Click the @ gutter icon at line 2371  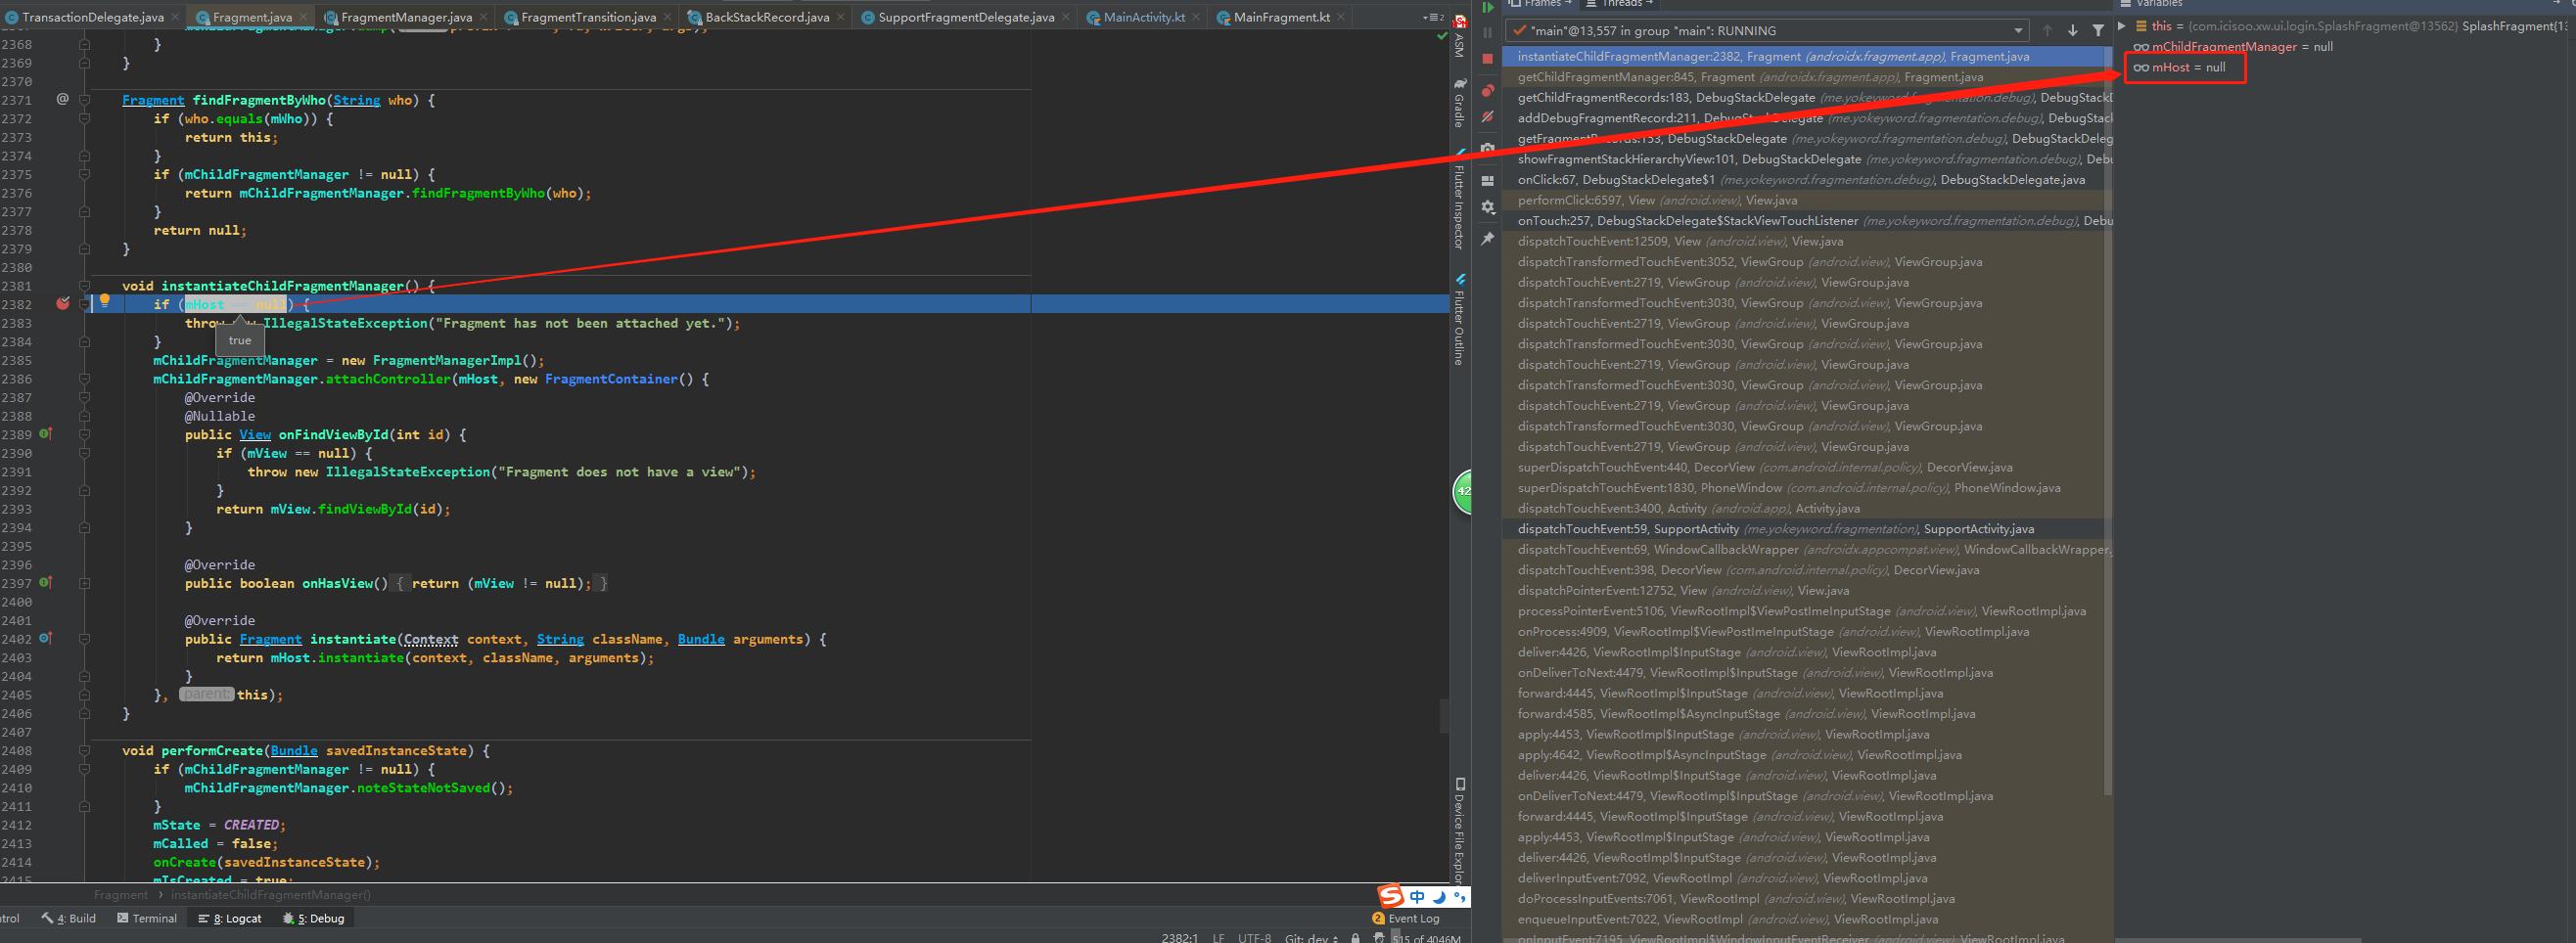[63, 99]
